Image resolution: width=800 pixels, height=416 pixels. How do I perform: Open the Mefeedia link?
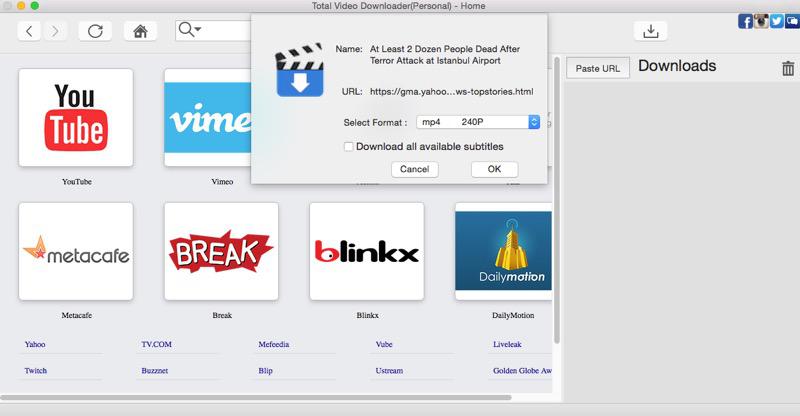tap(273, 345)
